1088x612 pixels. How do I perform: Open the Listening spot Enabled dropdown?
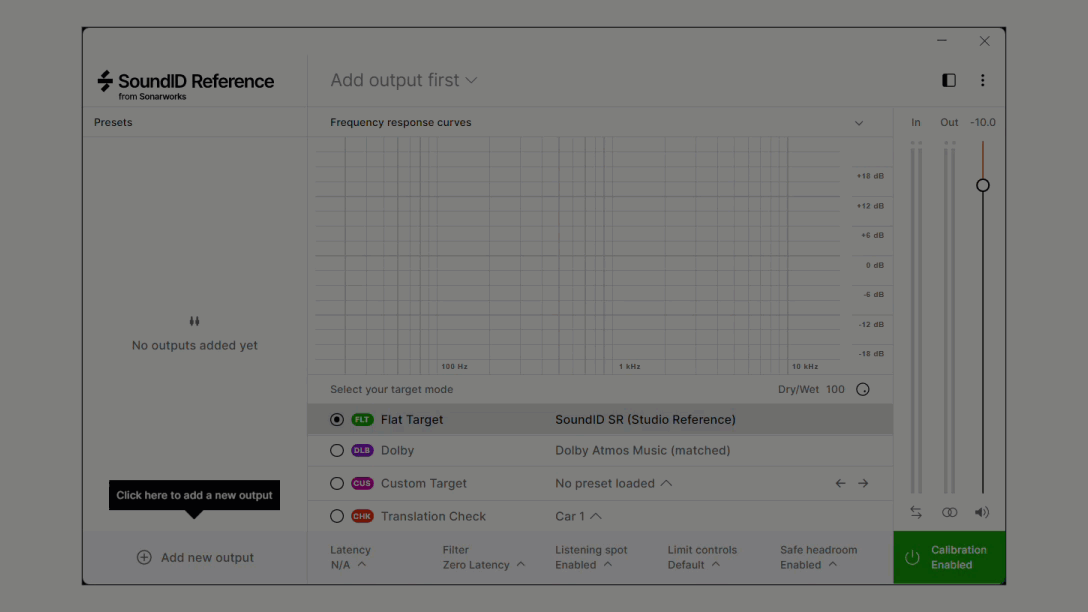(591, 557)
